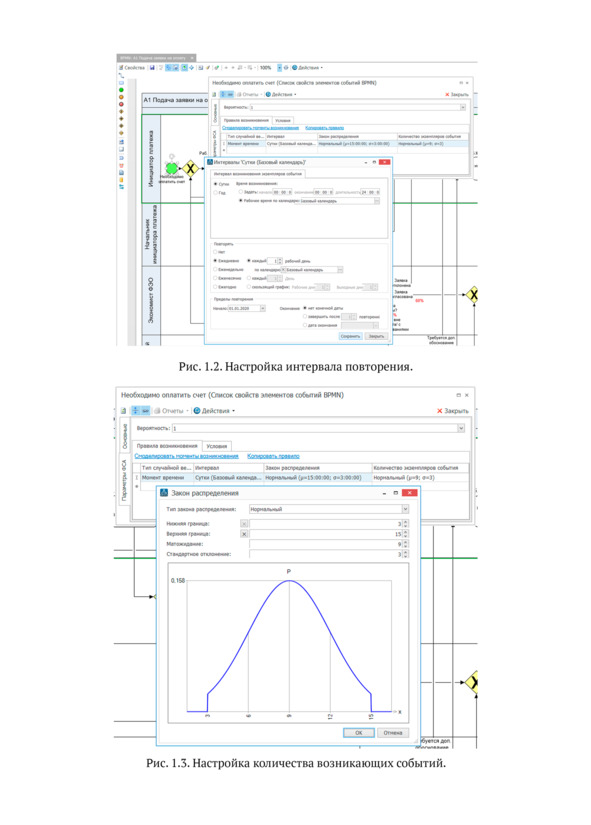Toggle the third highlighted toolbar icon in Fig. 1.3
The height and width of the screenshot is (825, 591).
coord(145,411)
